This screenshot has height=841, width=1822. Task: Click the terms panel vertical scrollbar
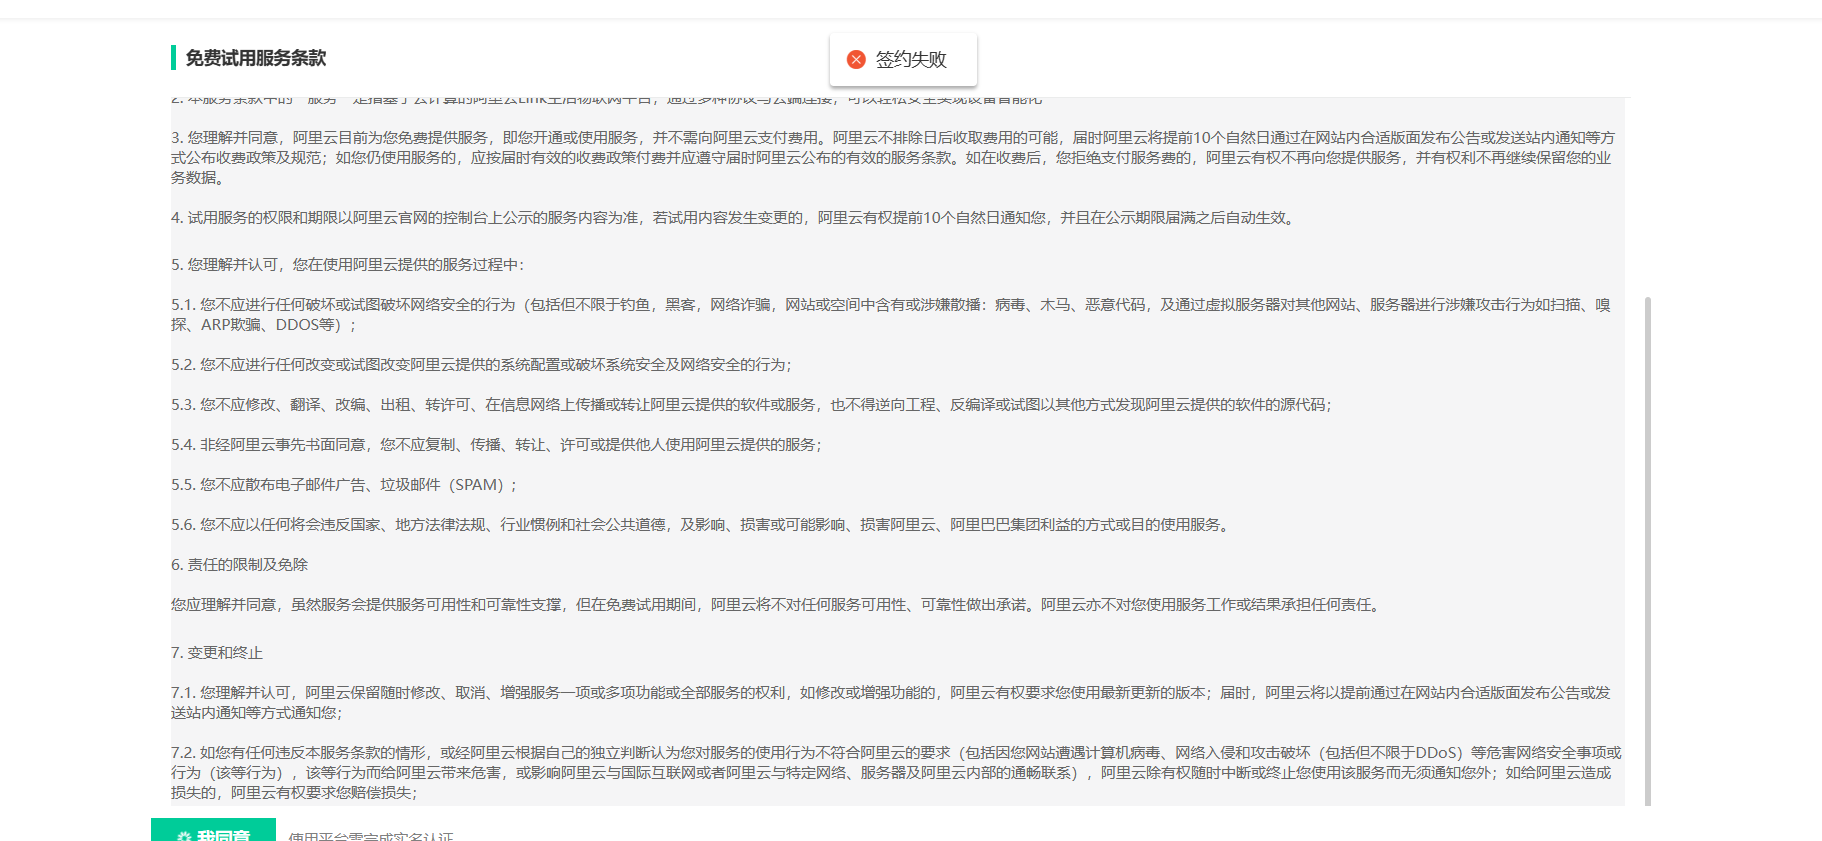pyautogui.click(x=1648, y=550)
